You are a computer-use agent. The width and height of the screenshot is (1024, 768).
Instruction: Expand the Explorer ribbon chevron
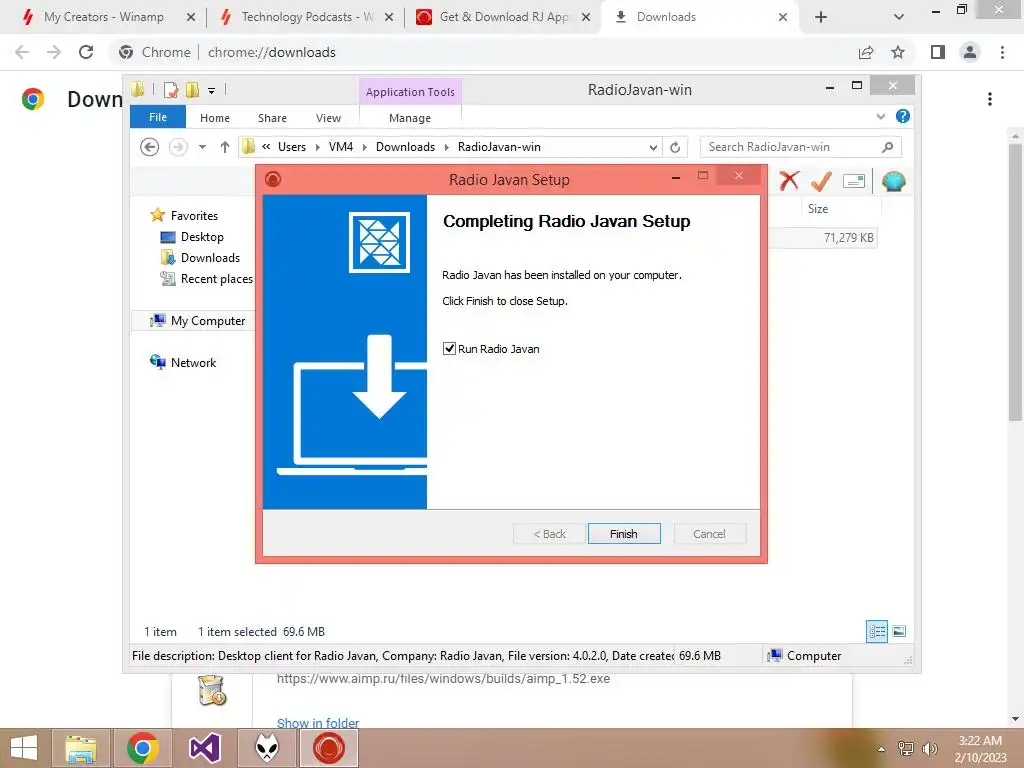881,116
